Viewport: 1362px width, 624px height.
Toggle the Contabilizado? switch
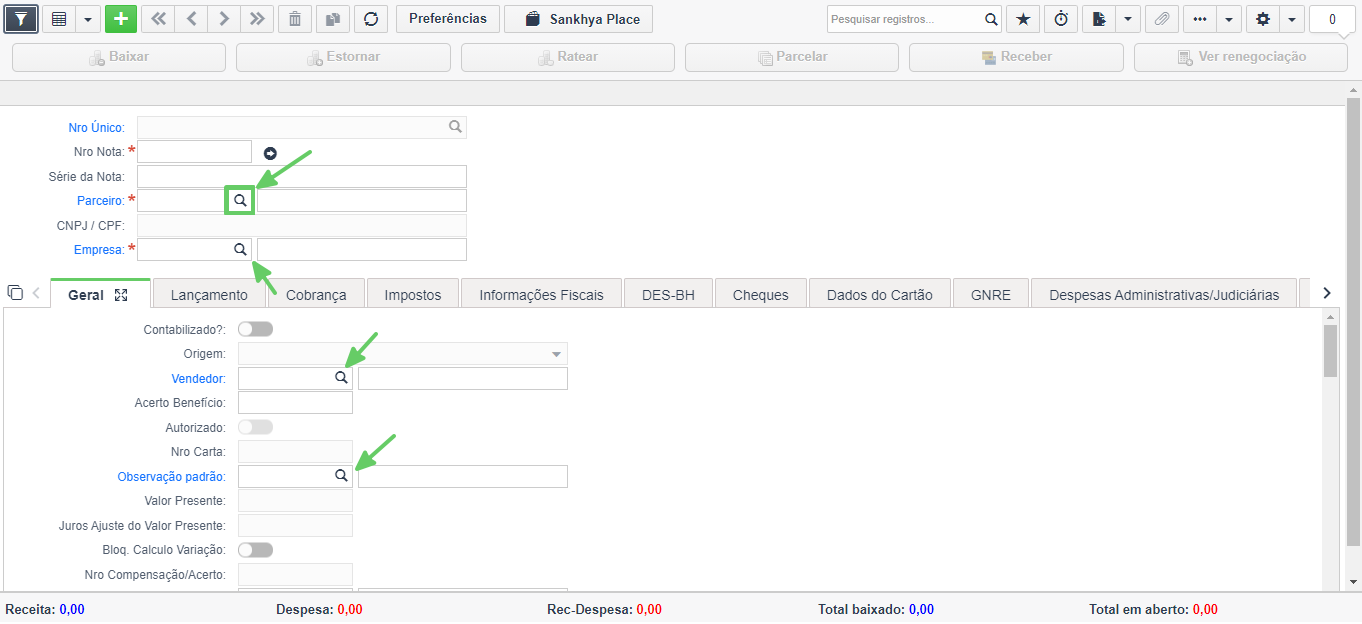tap(255, 329)
